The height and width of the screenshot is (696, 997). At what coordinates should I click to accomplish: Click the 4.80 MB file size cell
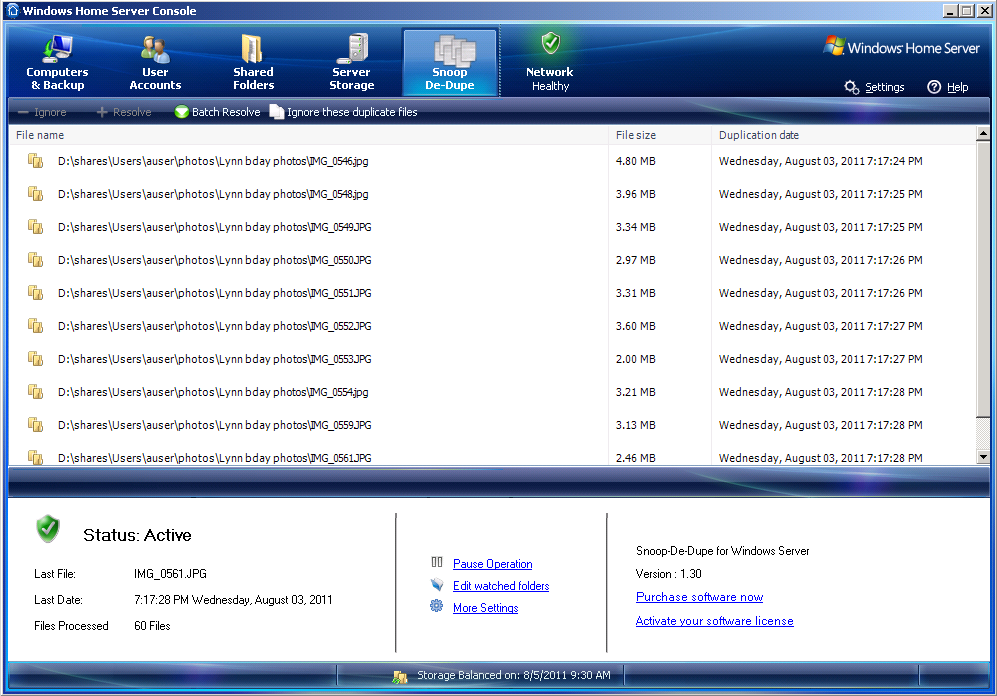(x=635, y=161)
